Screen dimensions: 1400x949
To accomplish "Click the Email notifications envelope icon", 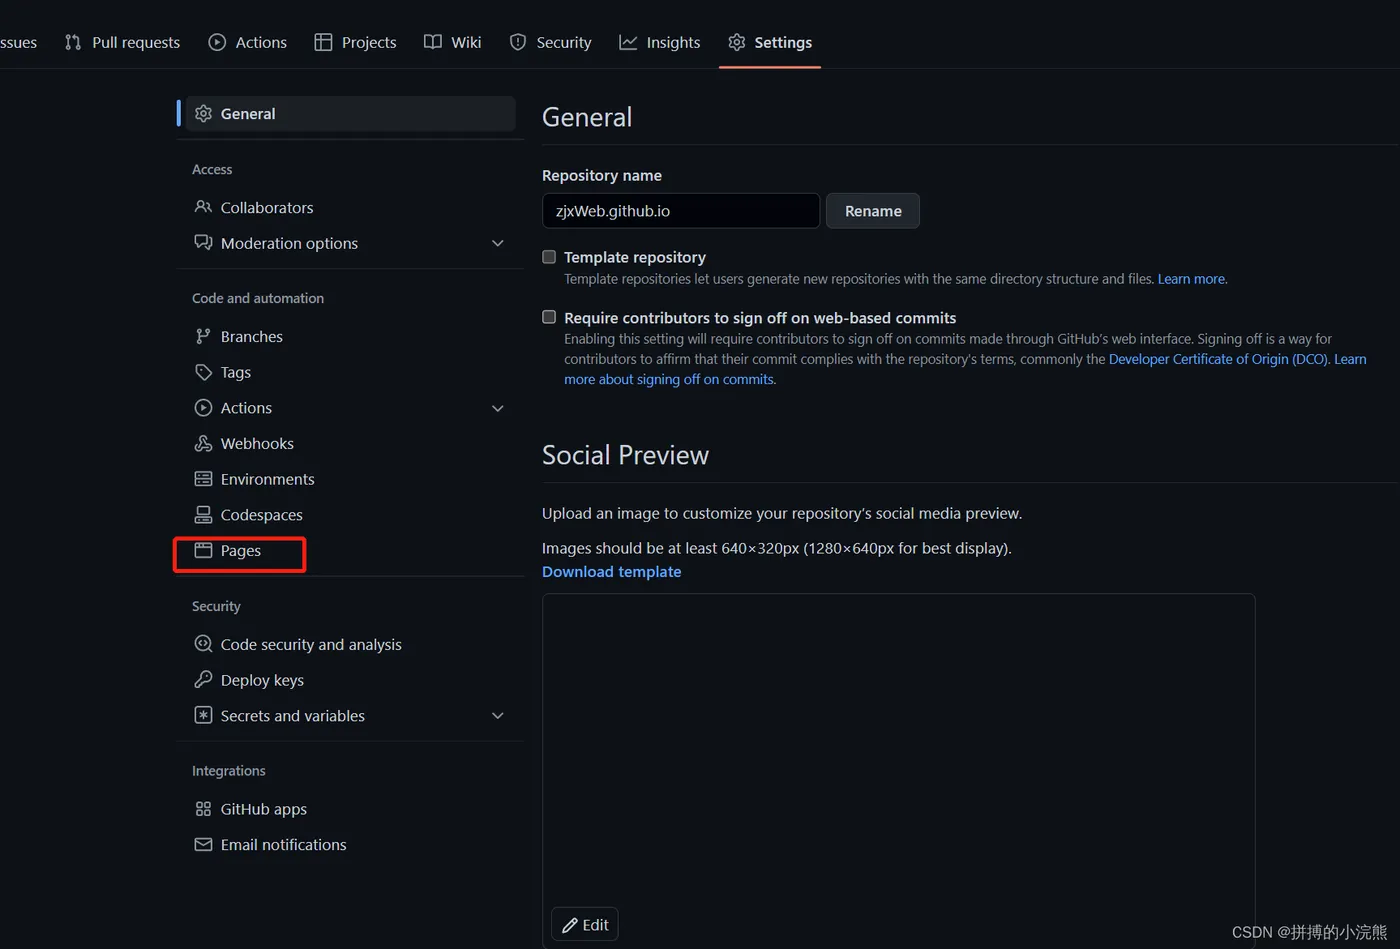I will click(x=203, y=845).
